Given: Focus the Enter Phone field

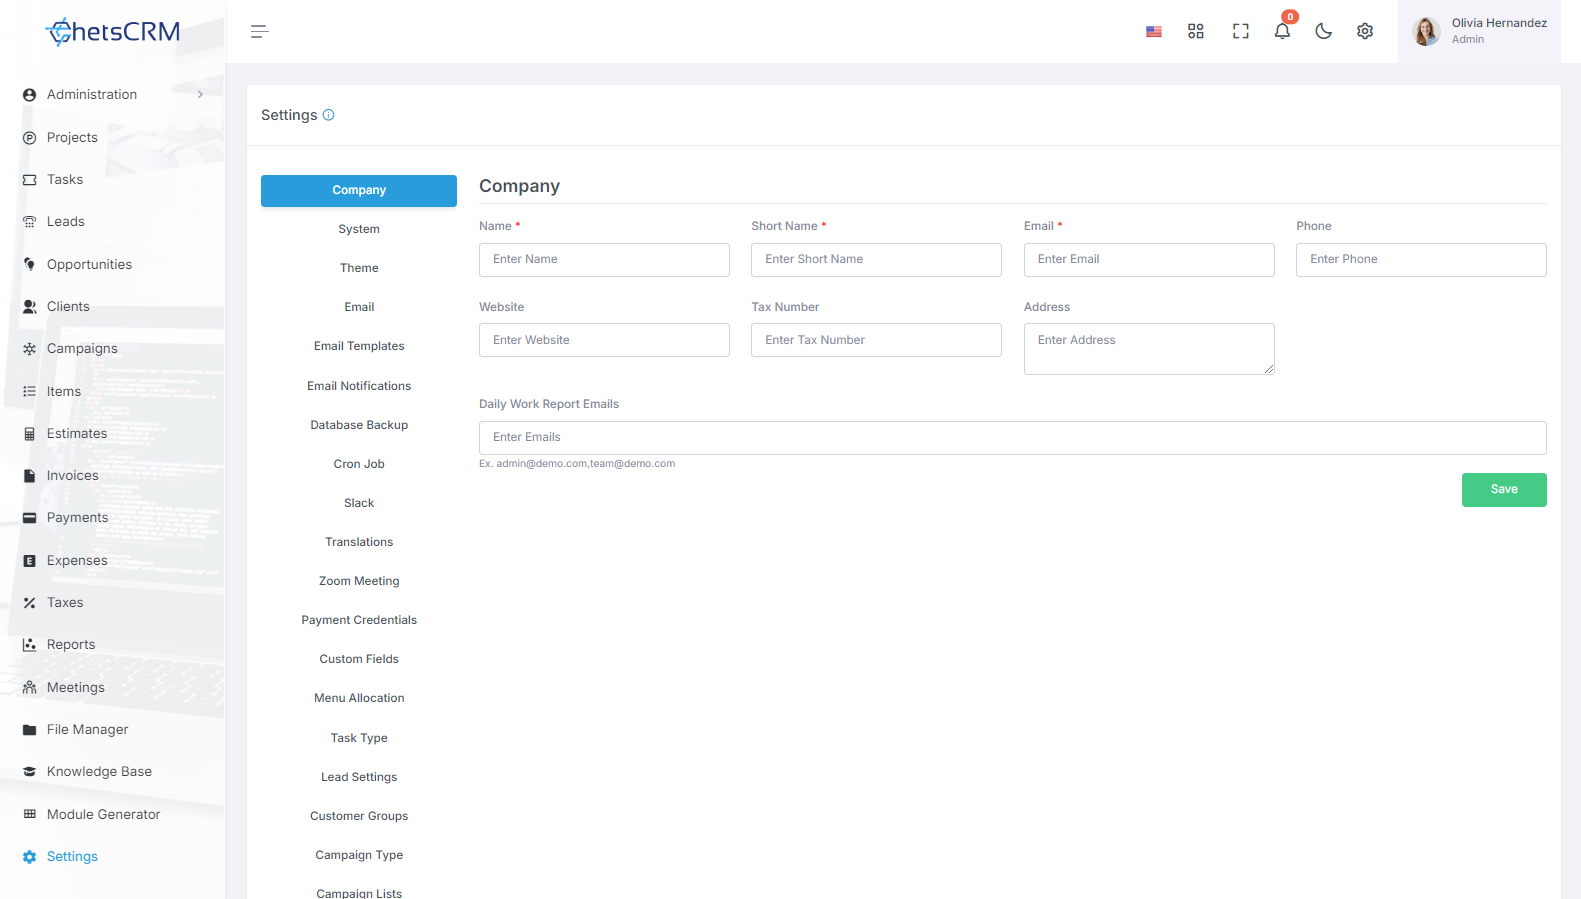Looking at the screenshot, I should click(1421, 260).
